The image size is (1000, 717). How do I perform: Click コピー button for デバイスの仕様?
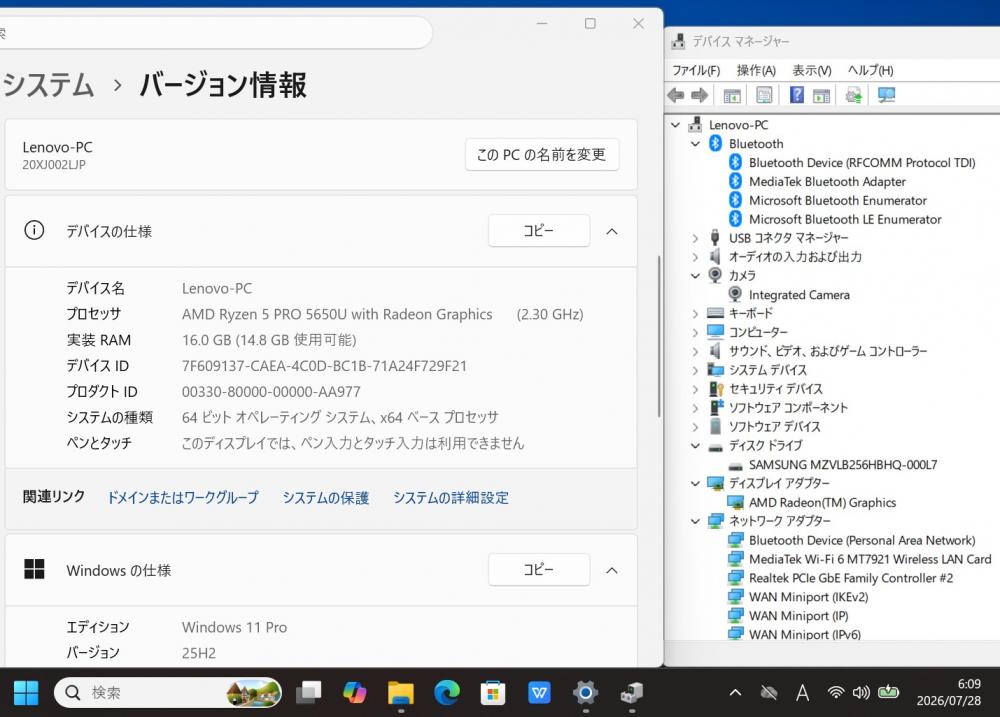(539, 231)
